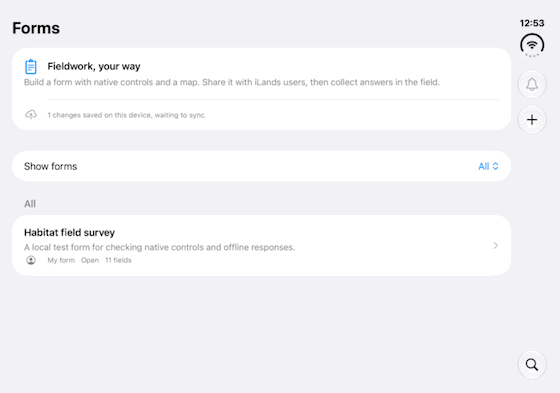Screen dimensions: 560x393
Task: Click the cloud upload sync icon
Action: [x=31, y=115]
